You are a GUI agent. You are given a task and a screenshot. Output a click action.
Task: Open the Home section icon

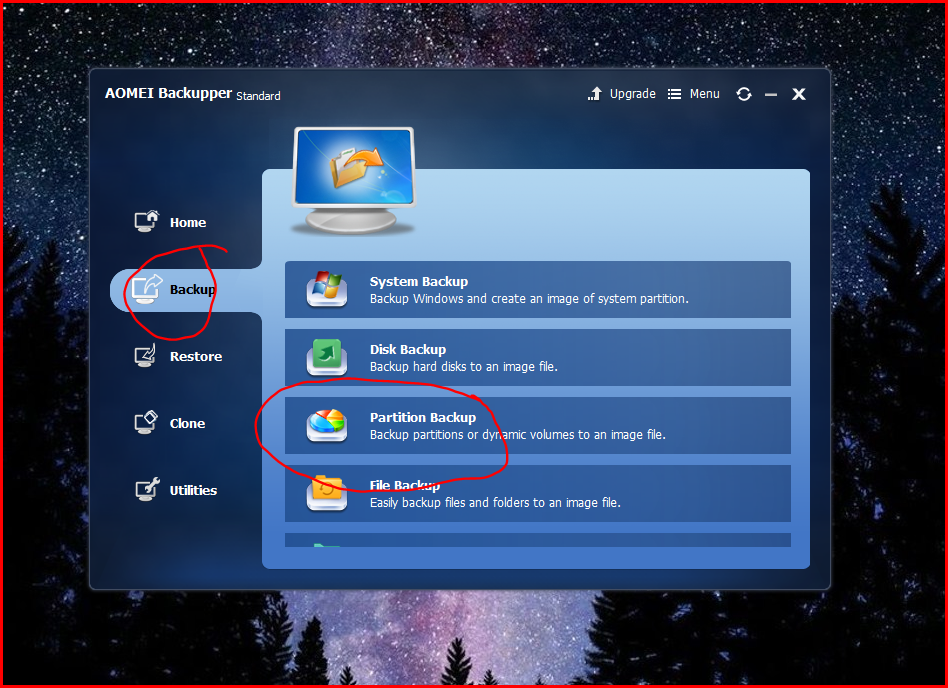146,221
